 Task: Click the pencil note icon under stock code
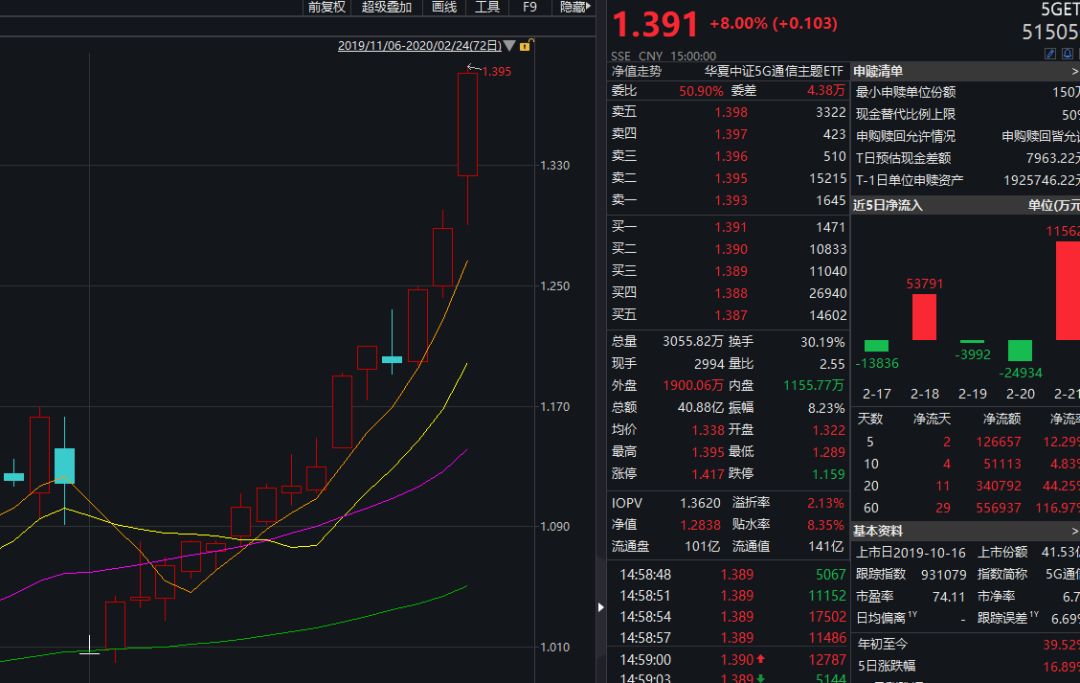[x=1050, y=54]
